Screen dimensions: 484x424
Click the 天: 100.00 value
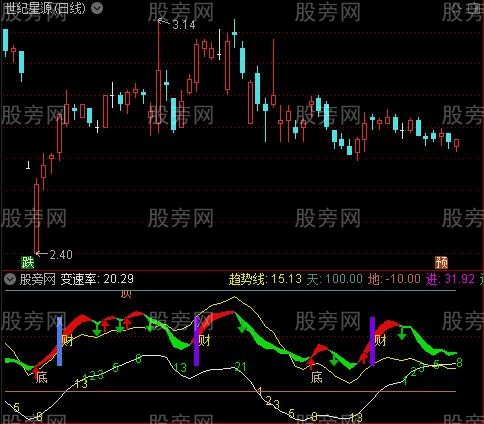tap(334, 279)
